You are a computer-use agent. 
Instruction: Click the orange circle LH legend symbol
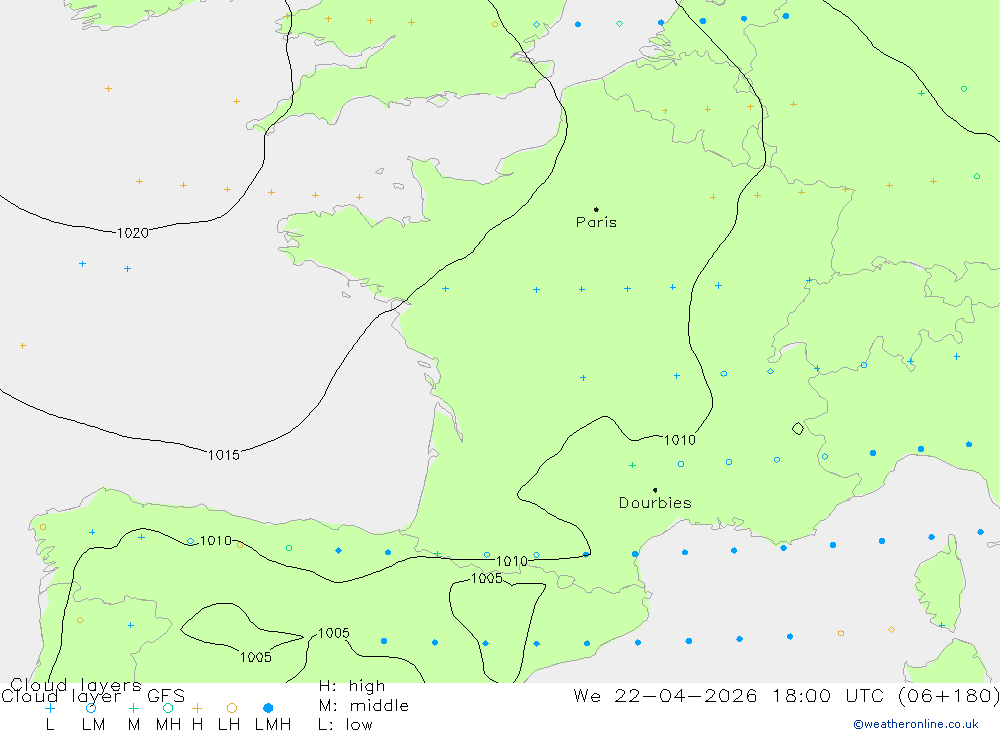(232, 708)
